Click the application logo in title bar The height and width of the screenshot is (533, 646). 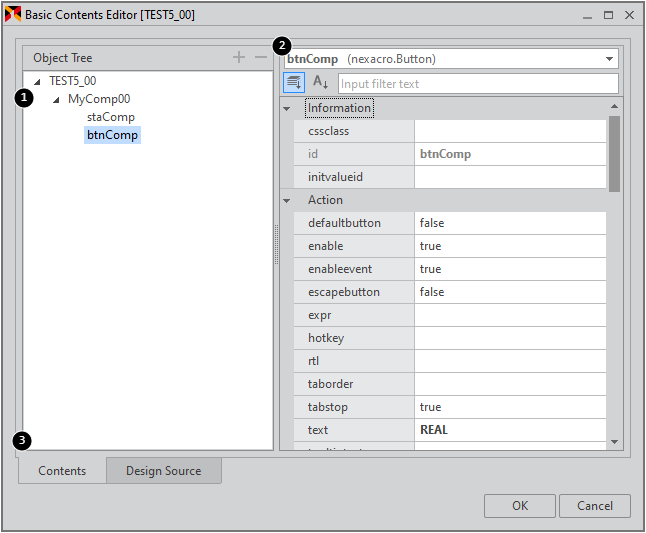tap(13, 15)
